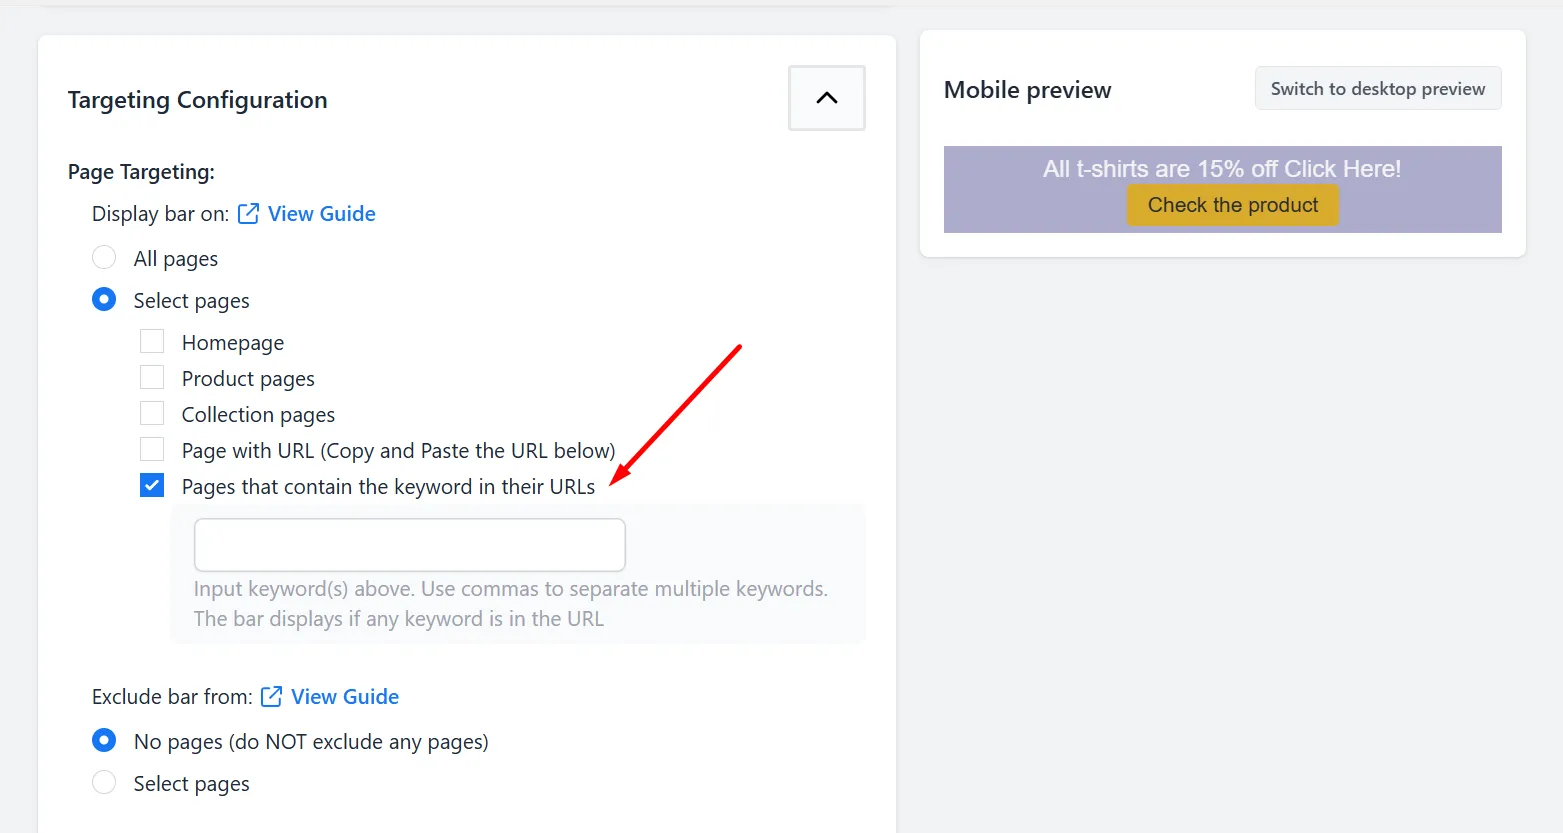Click the Product pages label text

(248, 379)
